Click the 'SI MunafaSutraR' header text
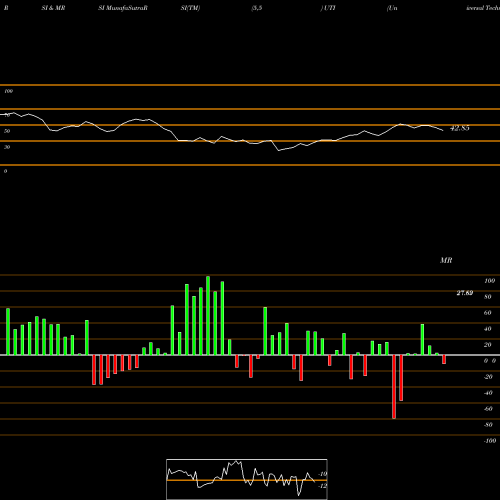The image size is (500, 500). click(x=123, y=8)
